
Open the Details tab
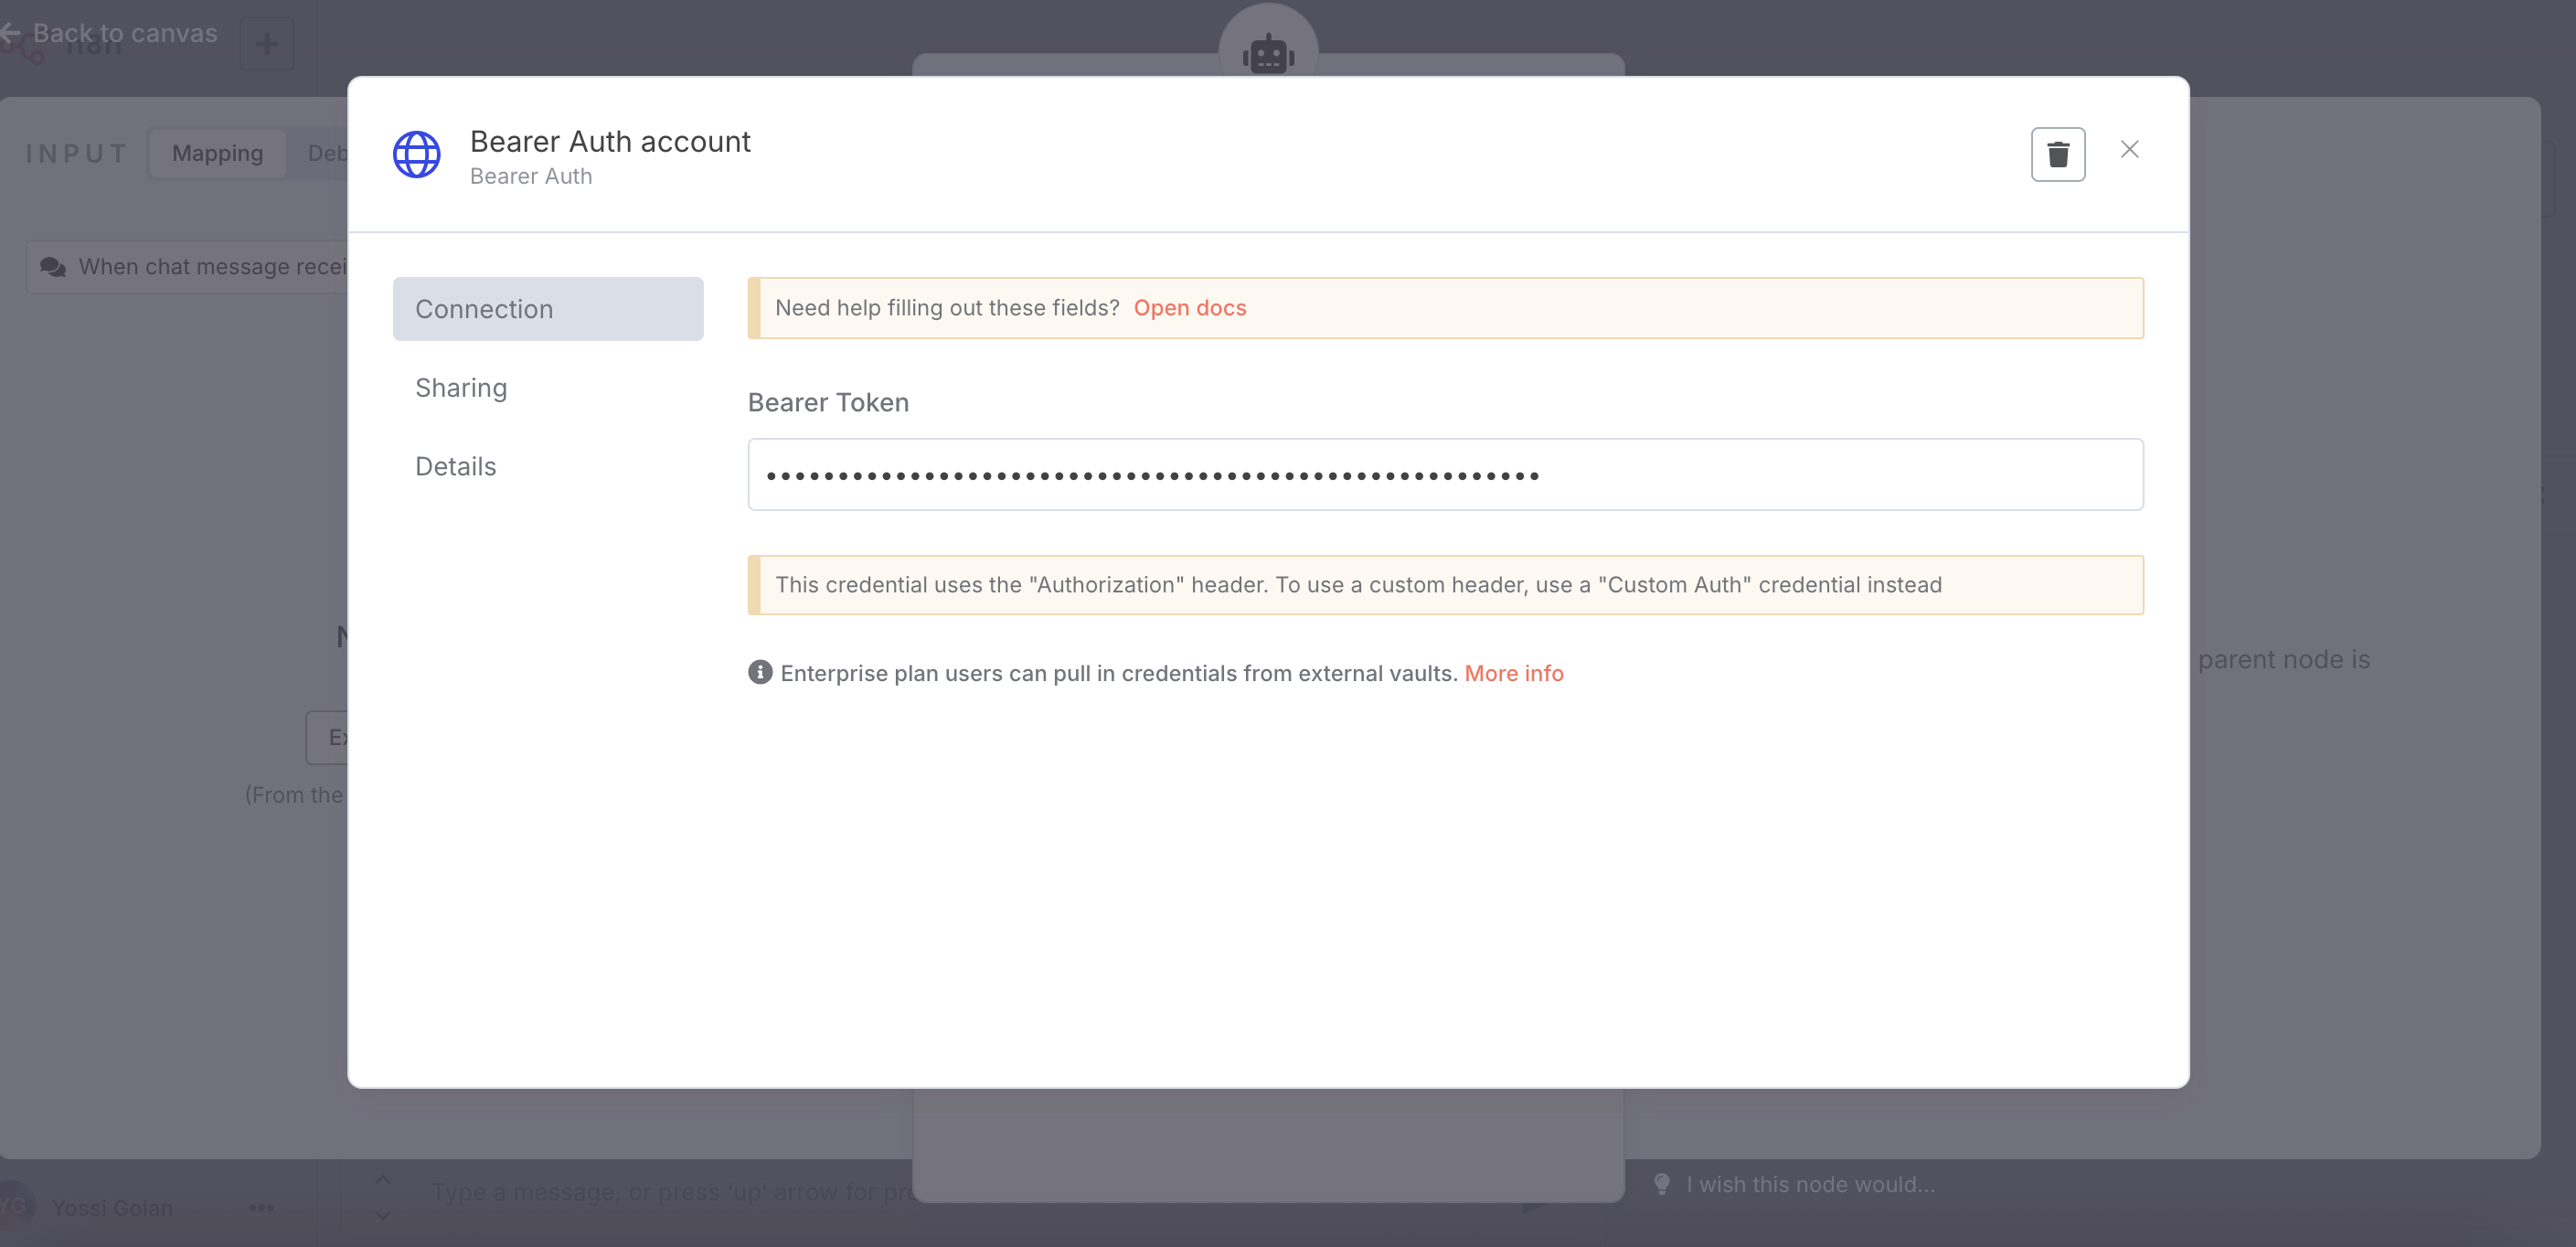(455, 467)
